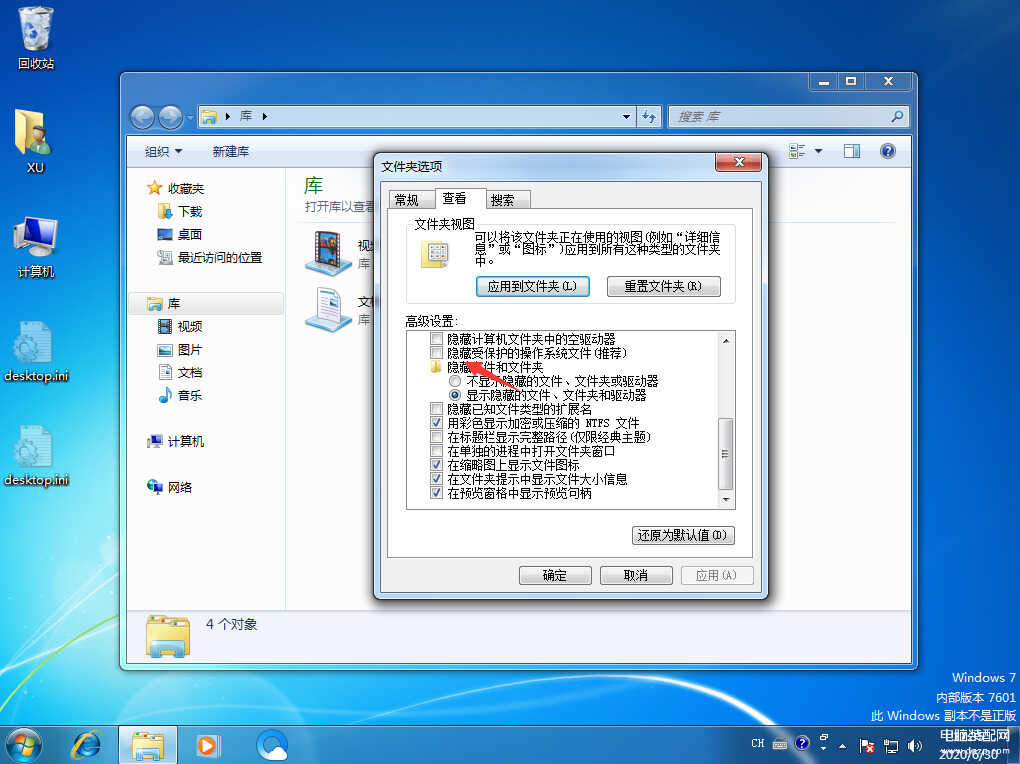
Task: Toggle 在标题栏显示完整路径 checkbox
Action: pos(436,437)
